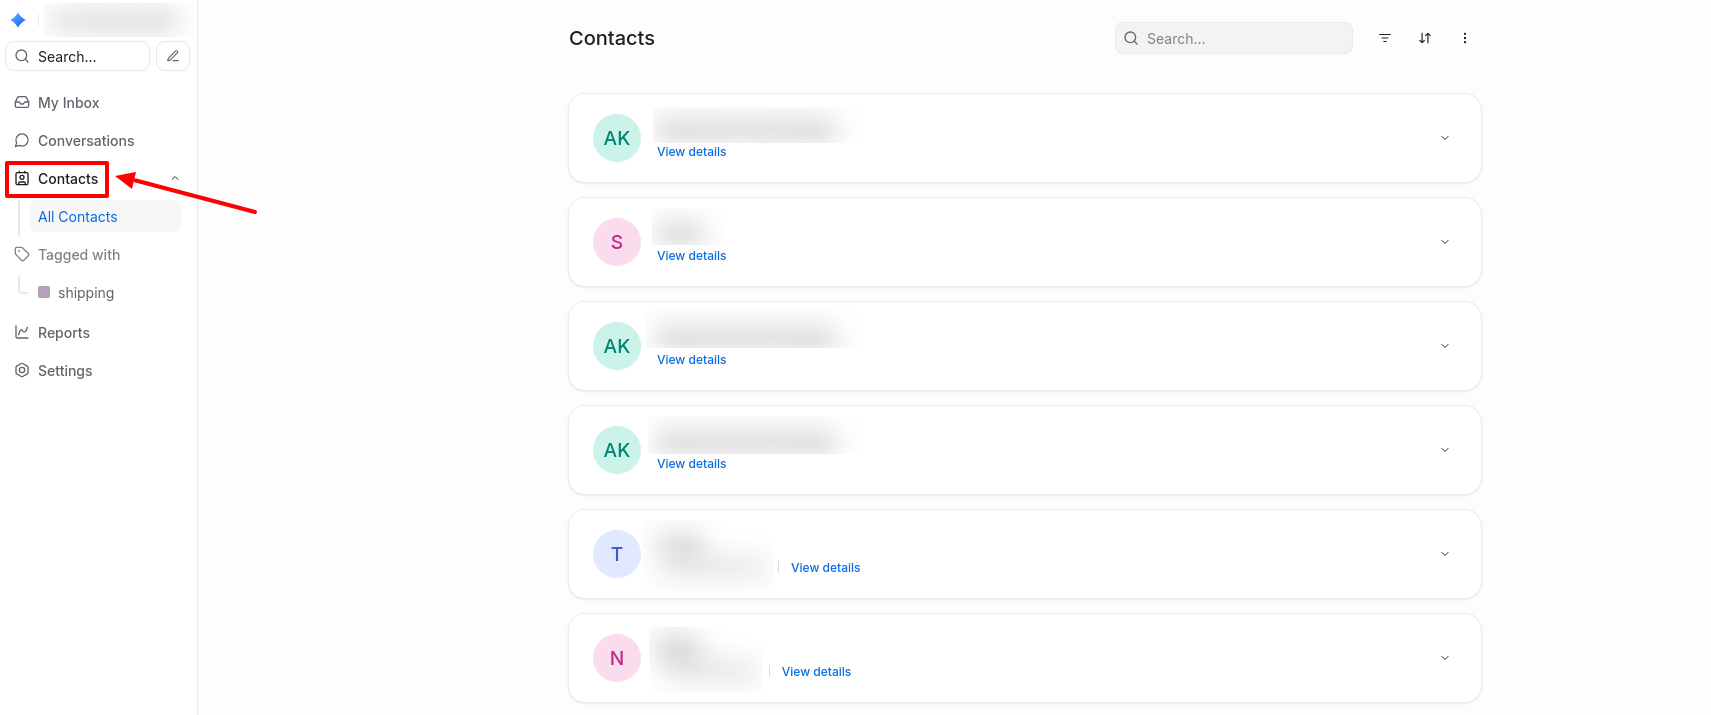Click the app logo diamond icon
The height and width of the screenshot is (715, 1711).
[x=18, y=20]
